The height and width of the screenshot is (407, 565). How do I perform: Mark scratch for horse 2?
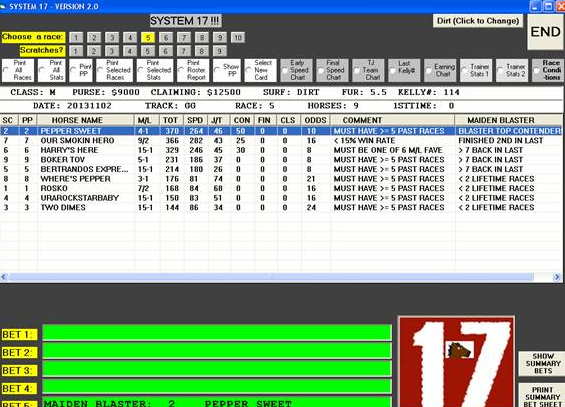(94, 51)
